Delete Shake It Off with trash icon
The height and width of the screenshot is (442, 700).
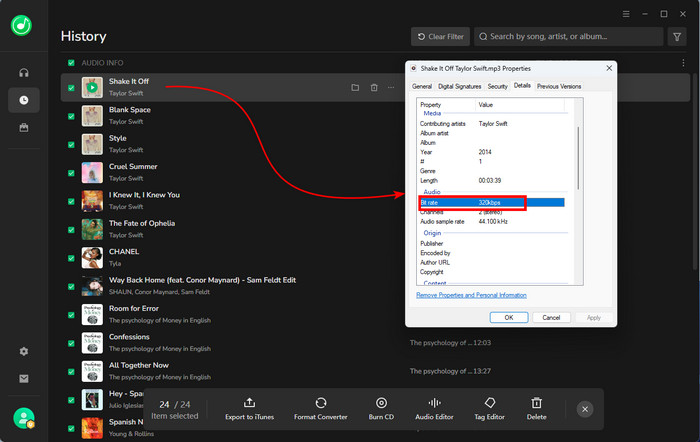(x=374, y=88)
